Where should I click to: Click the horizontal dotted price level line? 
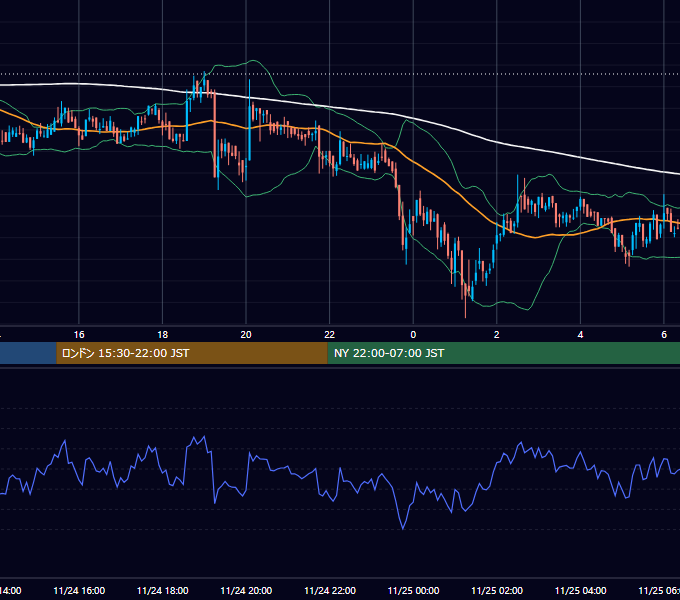[340, 74]
